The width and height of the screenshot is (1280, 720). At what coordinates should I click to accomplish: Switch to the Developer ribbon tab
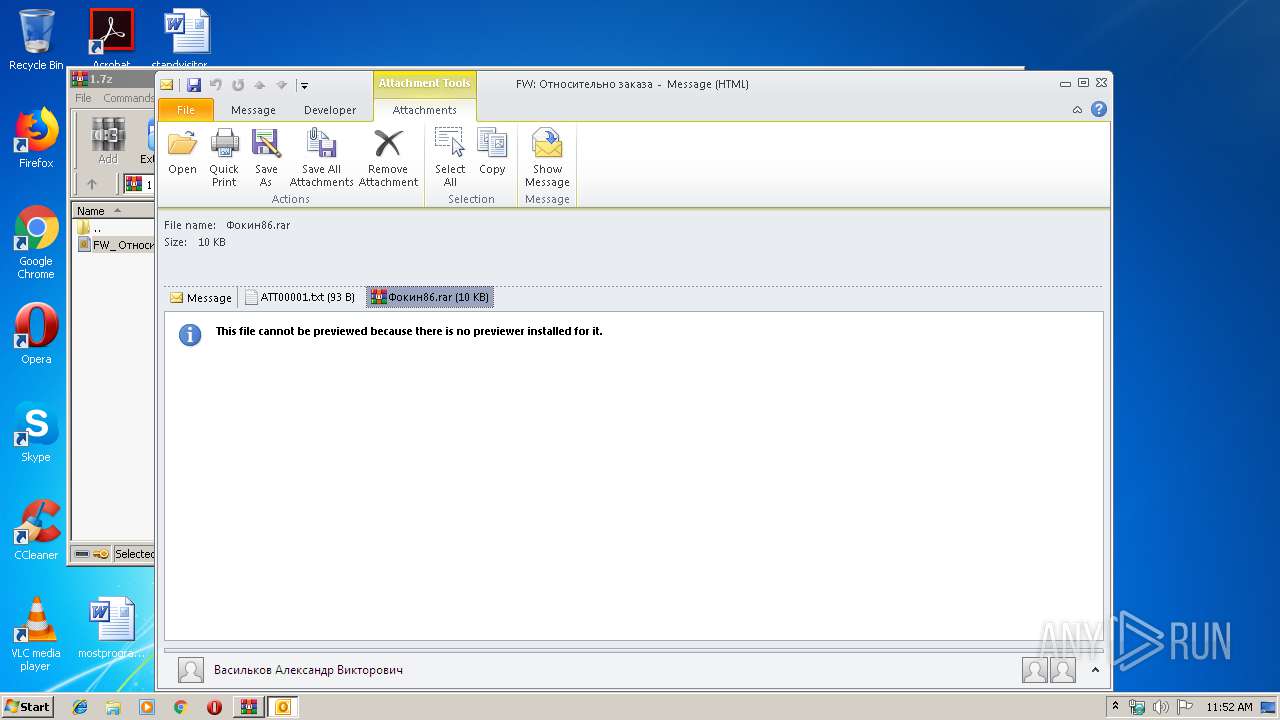point(330,110)
